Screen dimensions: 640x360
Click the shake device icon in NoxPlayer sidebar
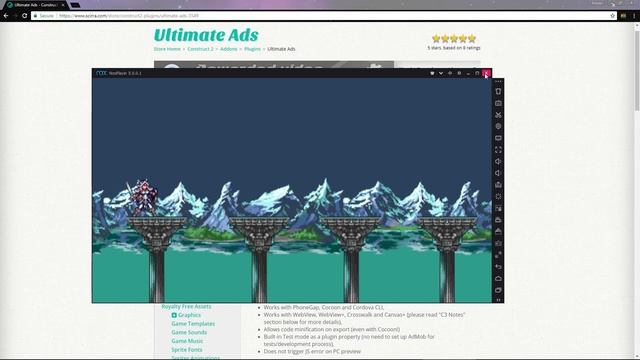click(498, 91)
